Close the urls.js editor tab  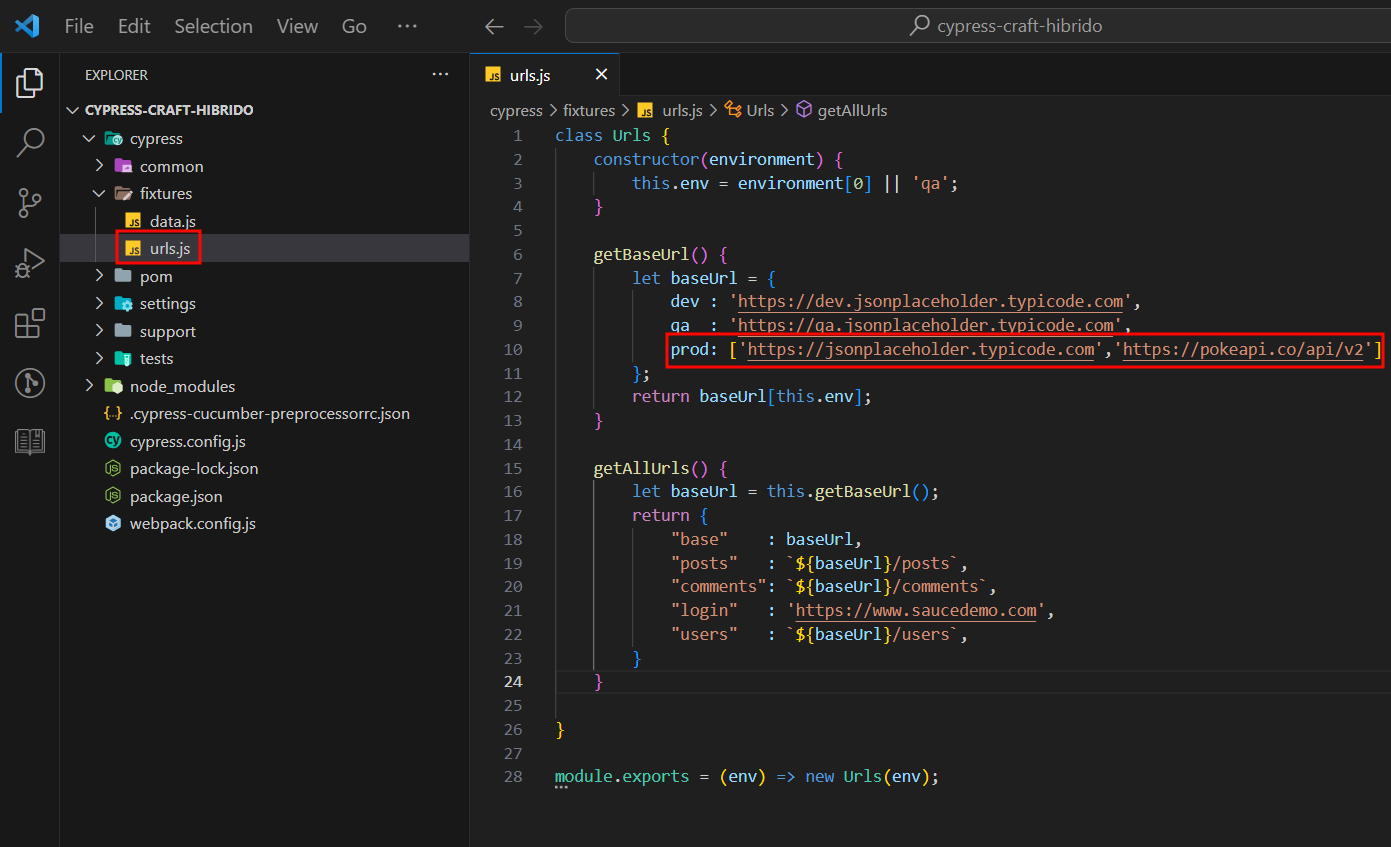601,75
